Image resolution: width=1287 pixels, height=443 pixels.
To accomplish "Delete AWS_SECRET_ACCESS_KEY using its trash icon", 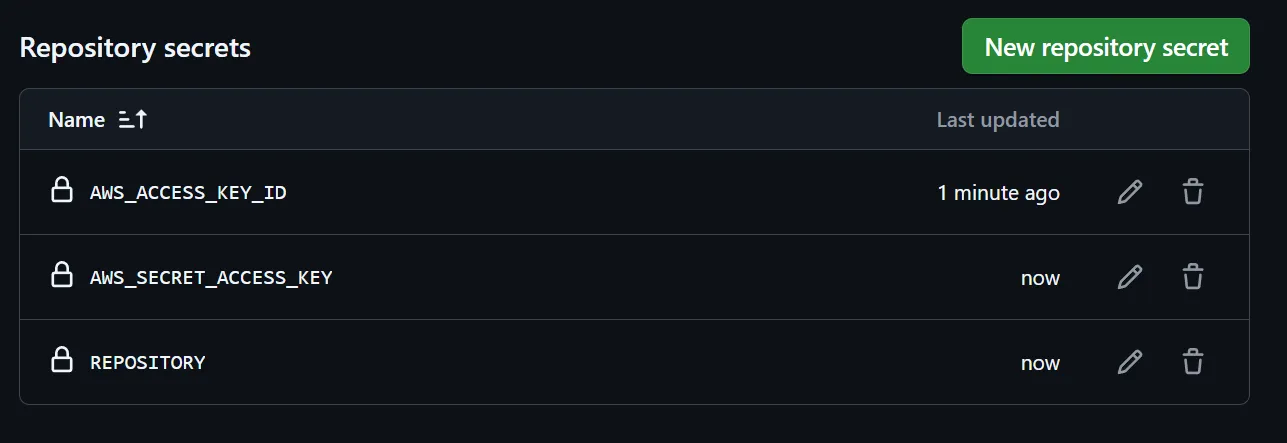I will click(1192, 277).
